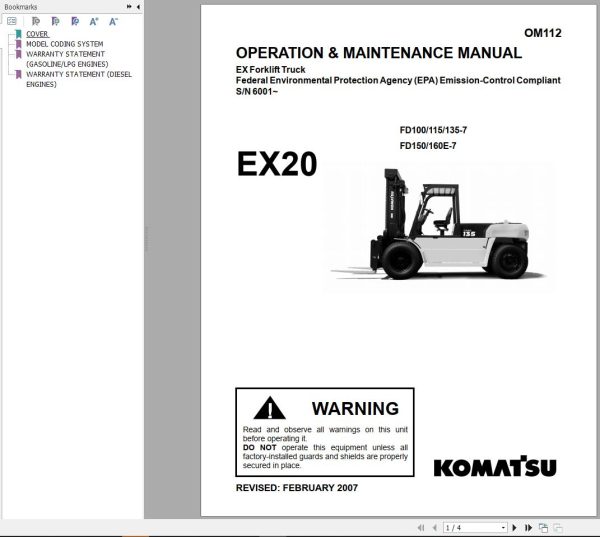Click the teal bookmark icon beside COVER
This screenshot has height=537, width=600.
(x=18, y=34)
